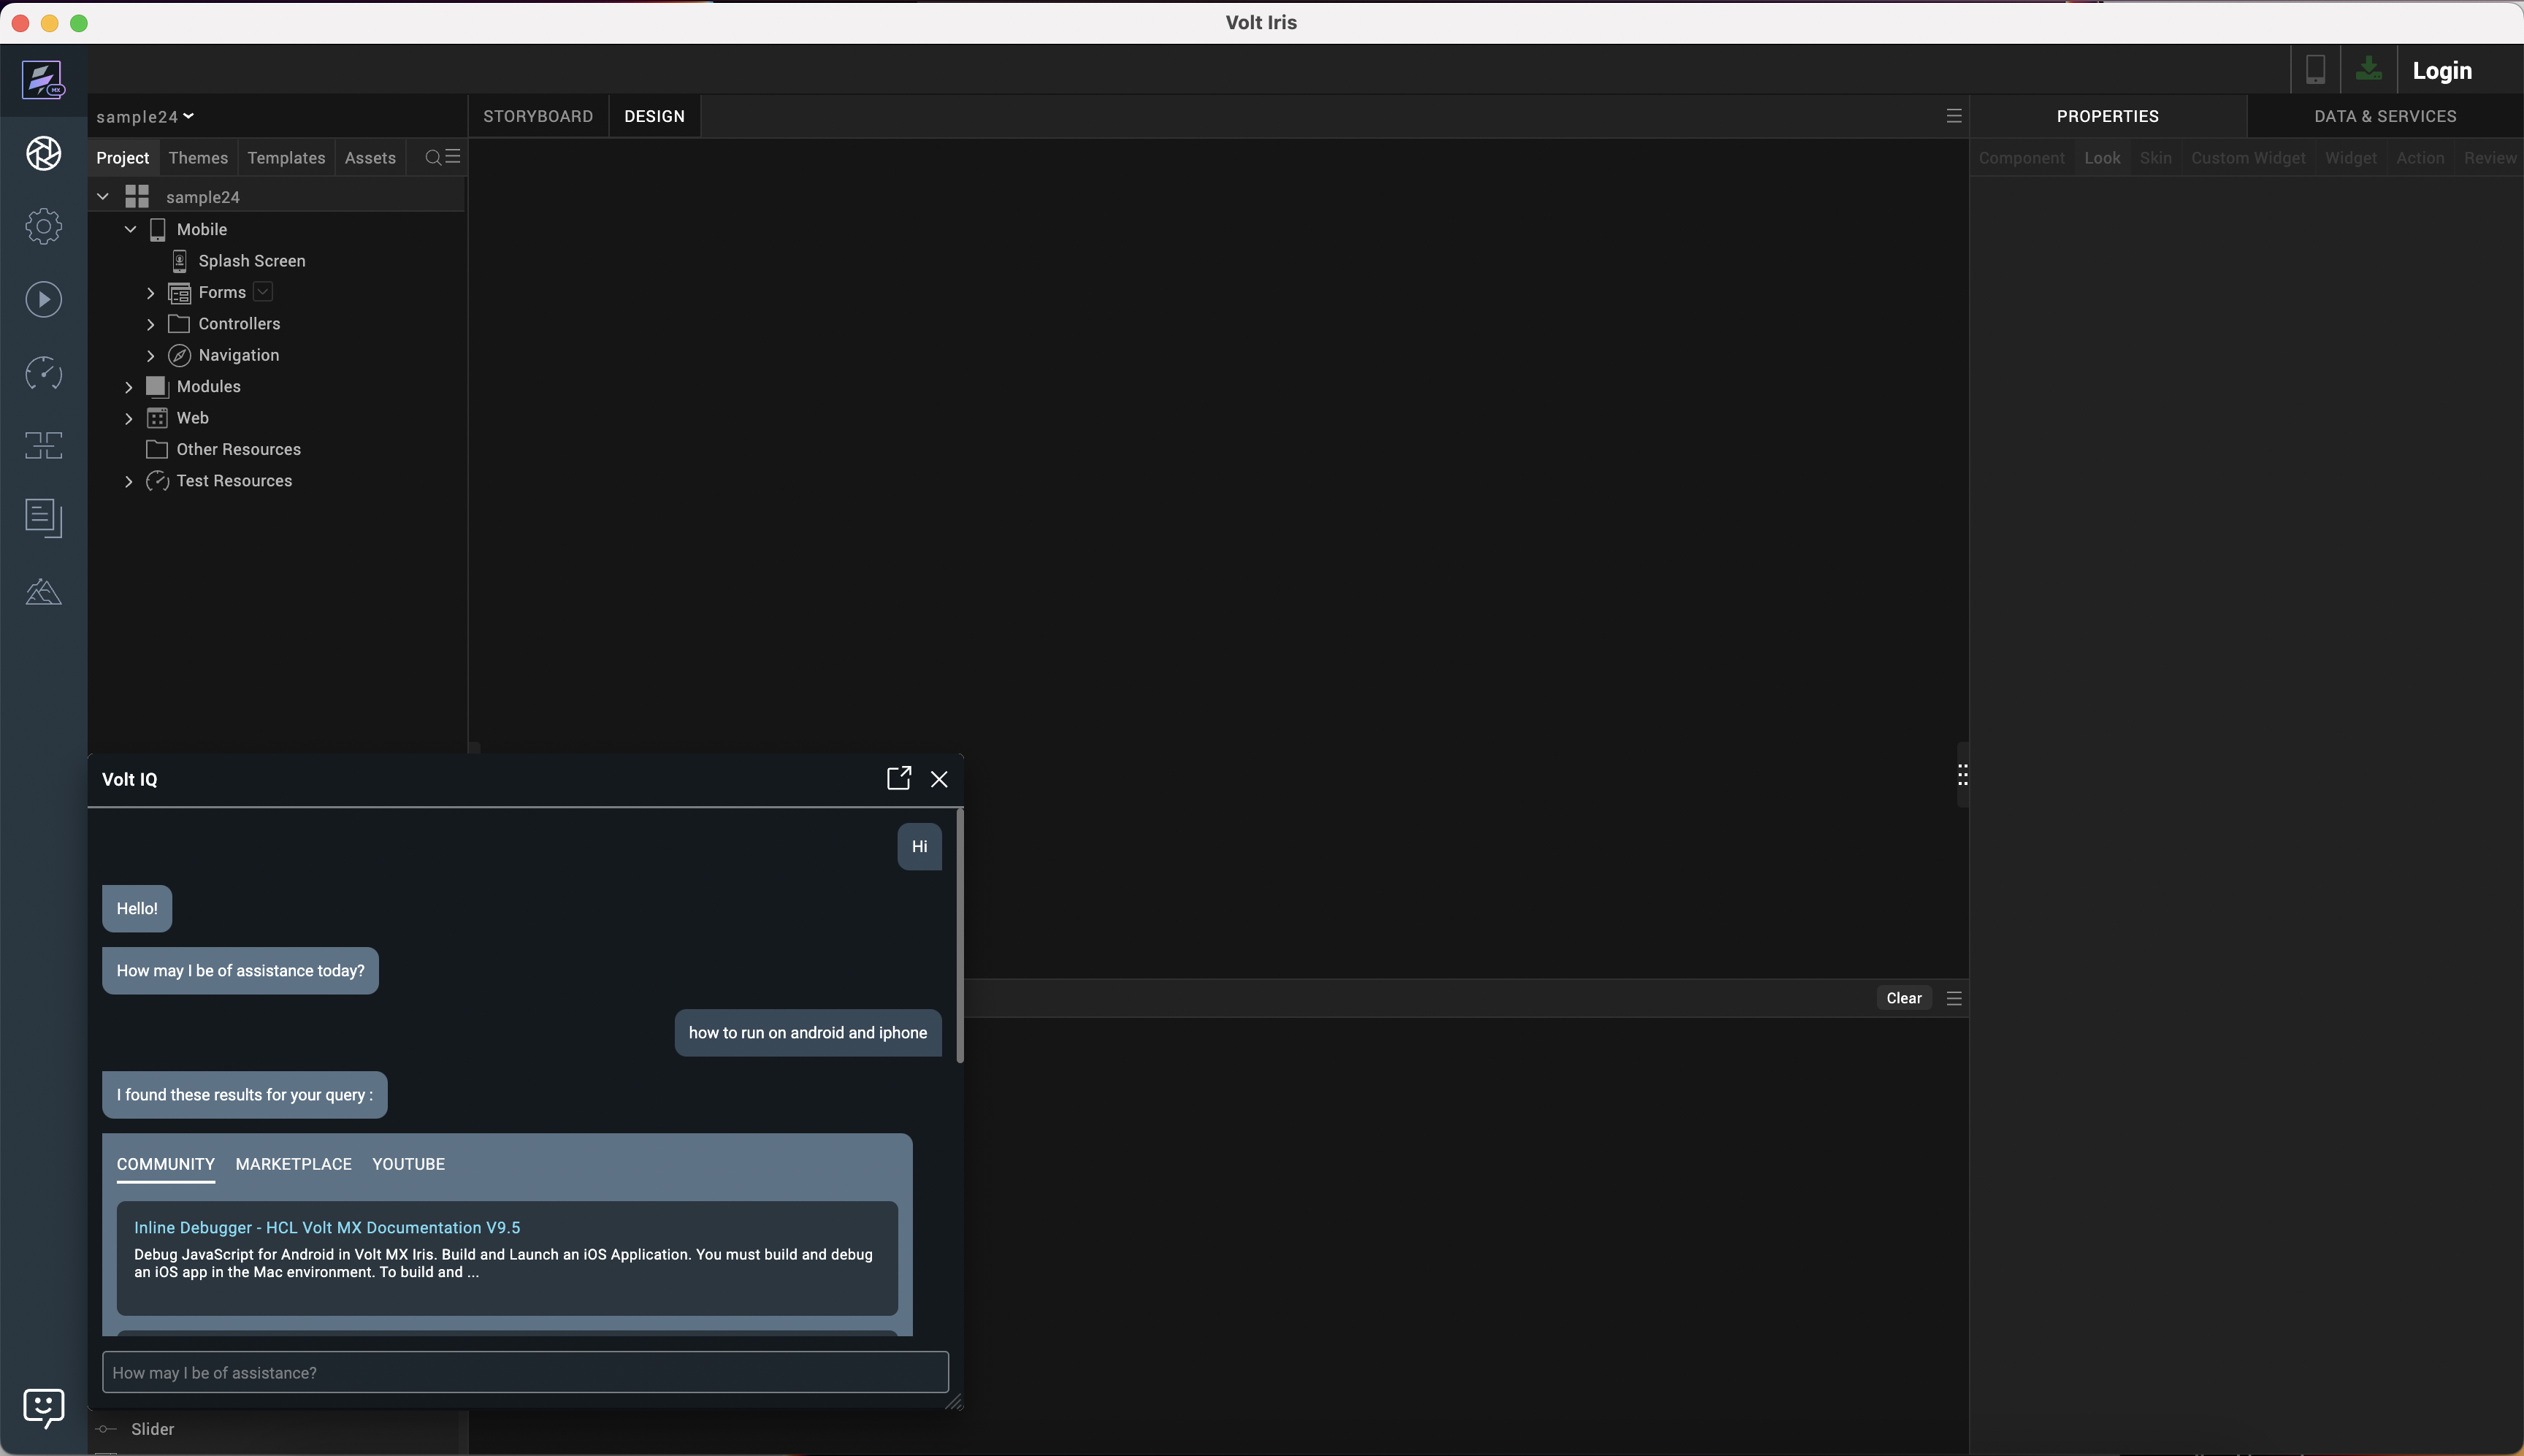Click the Volt IQ chat scrollbar

pos(959,936)
